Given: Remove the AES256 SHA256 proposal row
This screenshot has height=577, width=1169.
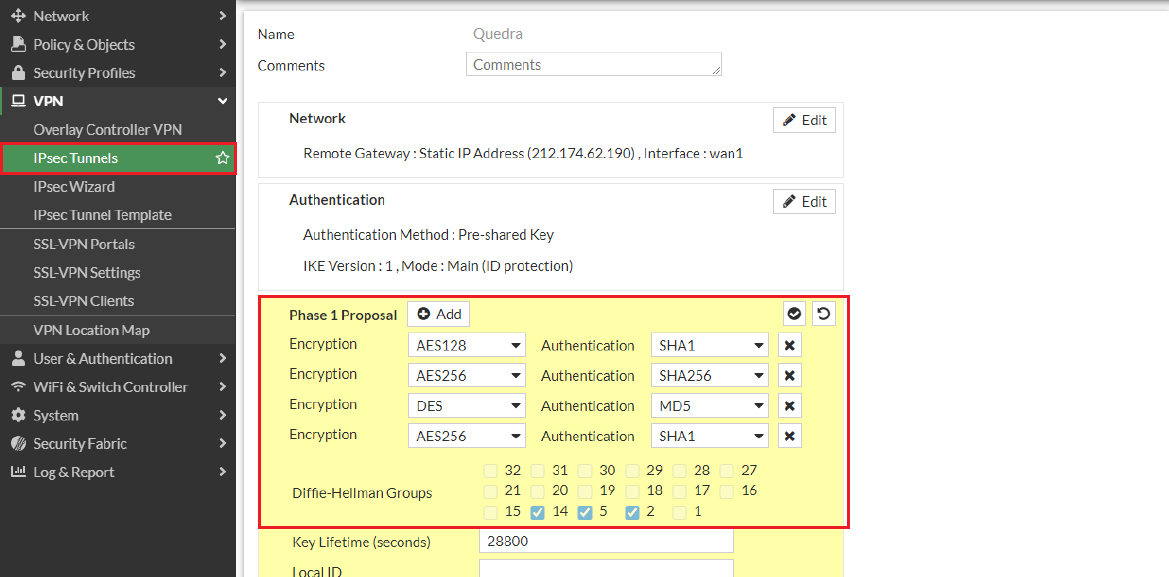Looking at the screenshot, I should (790, 376).
